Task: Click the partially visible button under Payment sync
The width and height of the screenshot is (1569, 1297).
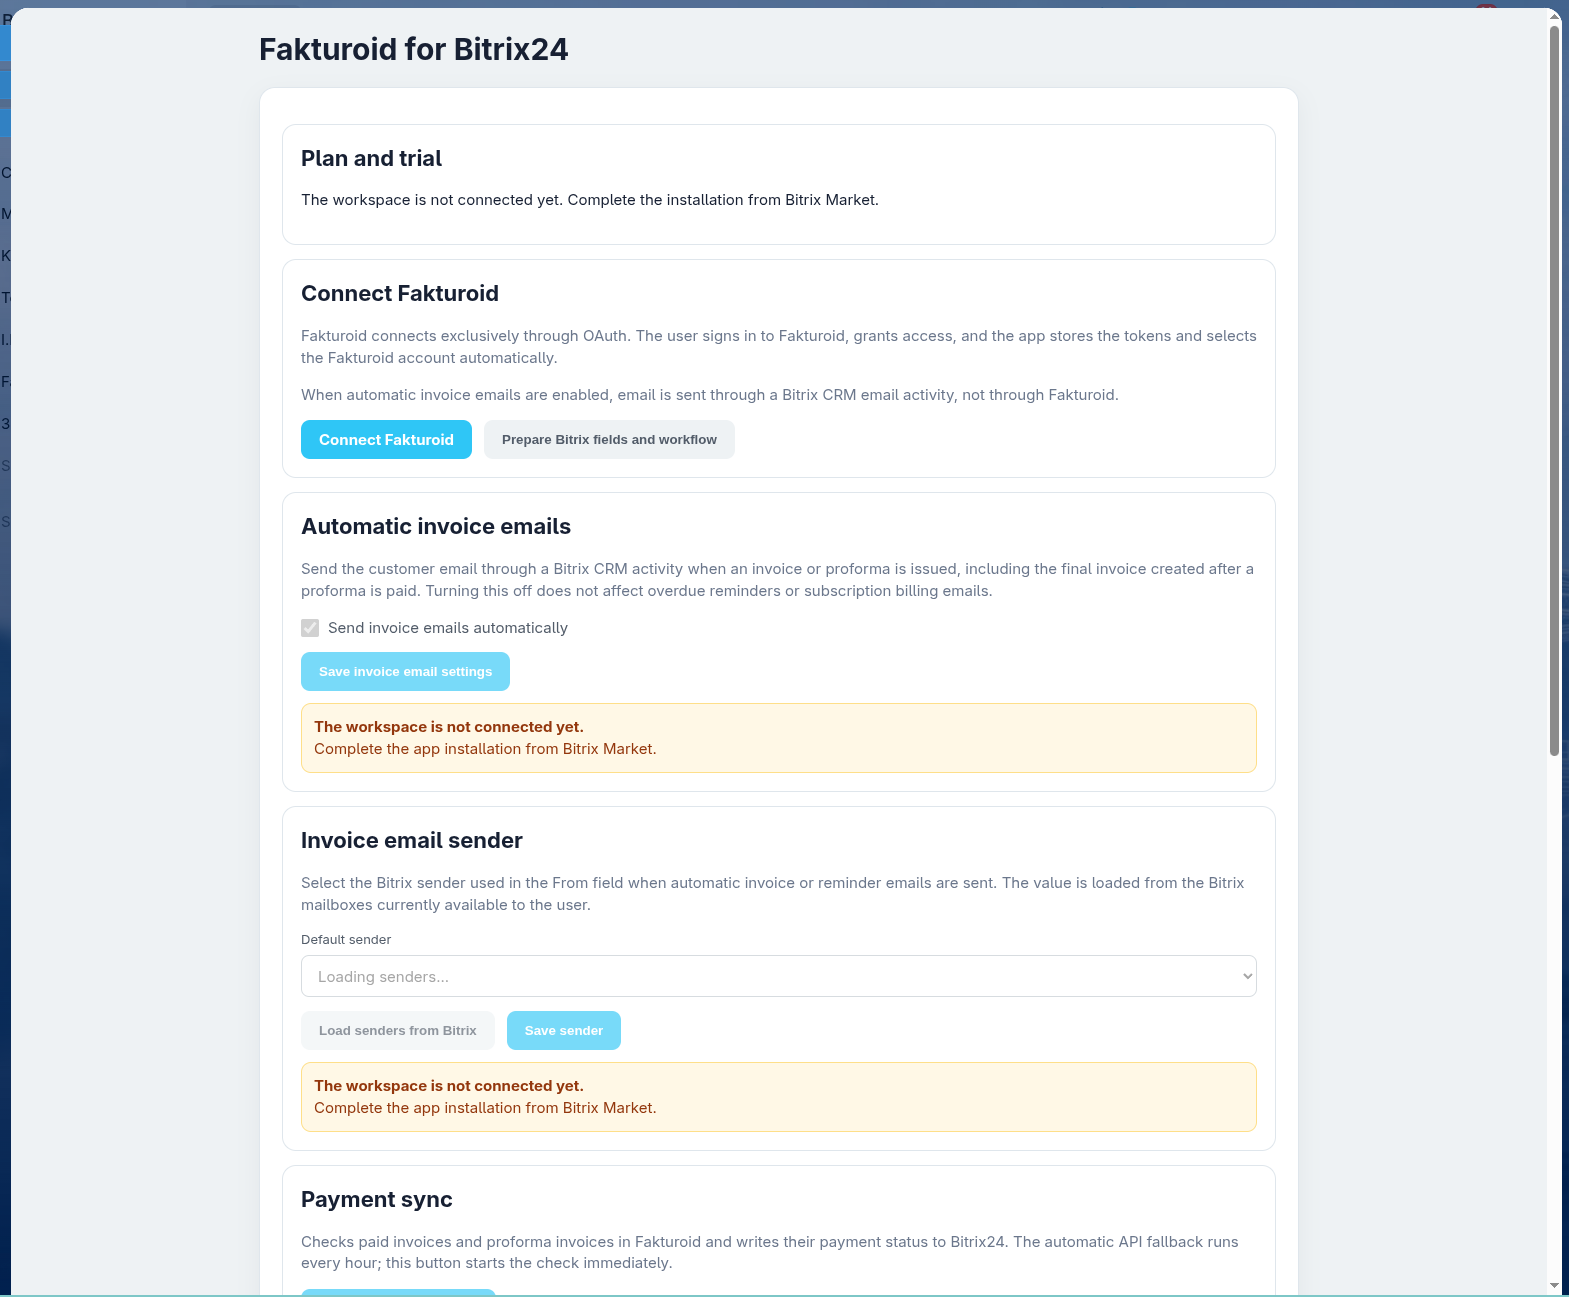Action: (398, 1292)
